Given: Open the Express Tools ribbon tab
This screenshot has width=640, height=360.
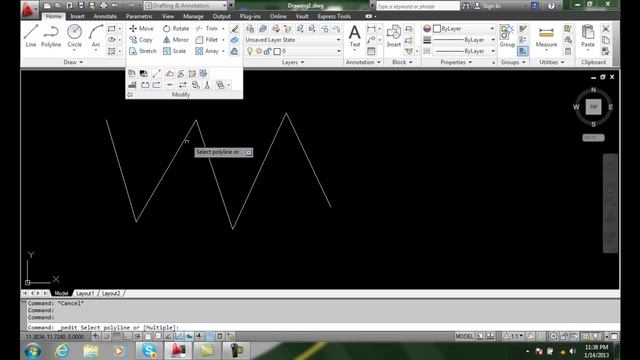Looking at the screenshot, I should coord(334,16).
